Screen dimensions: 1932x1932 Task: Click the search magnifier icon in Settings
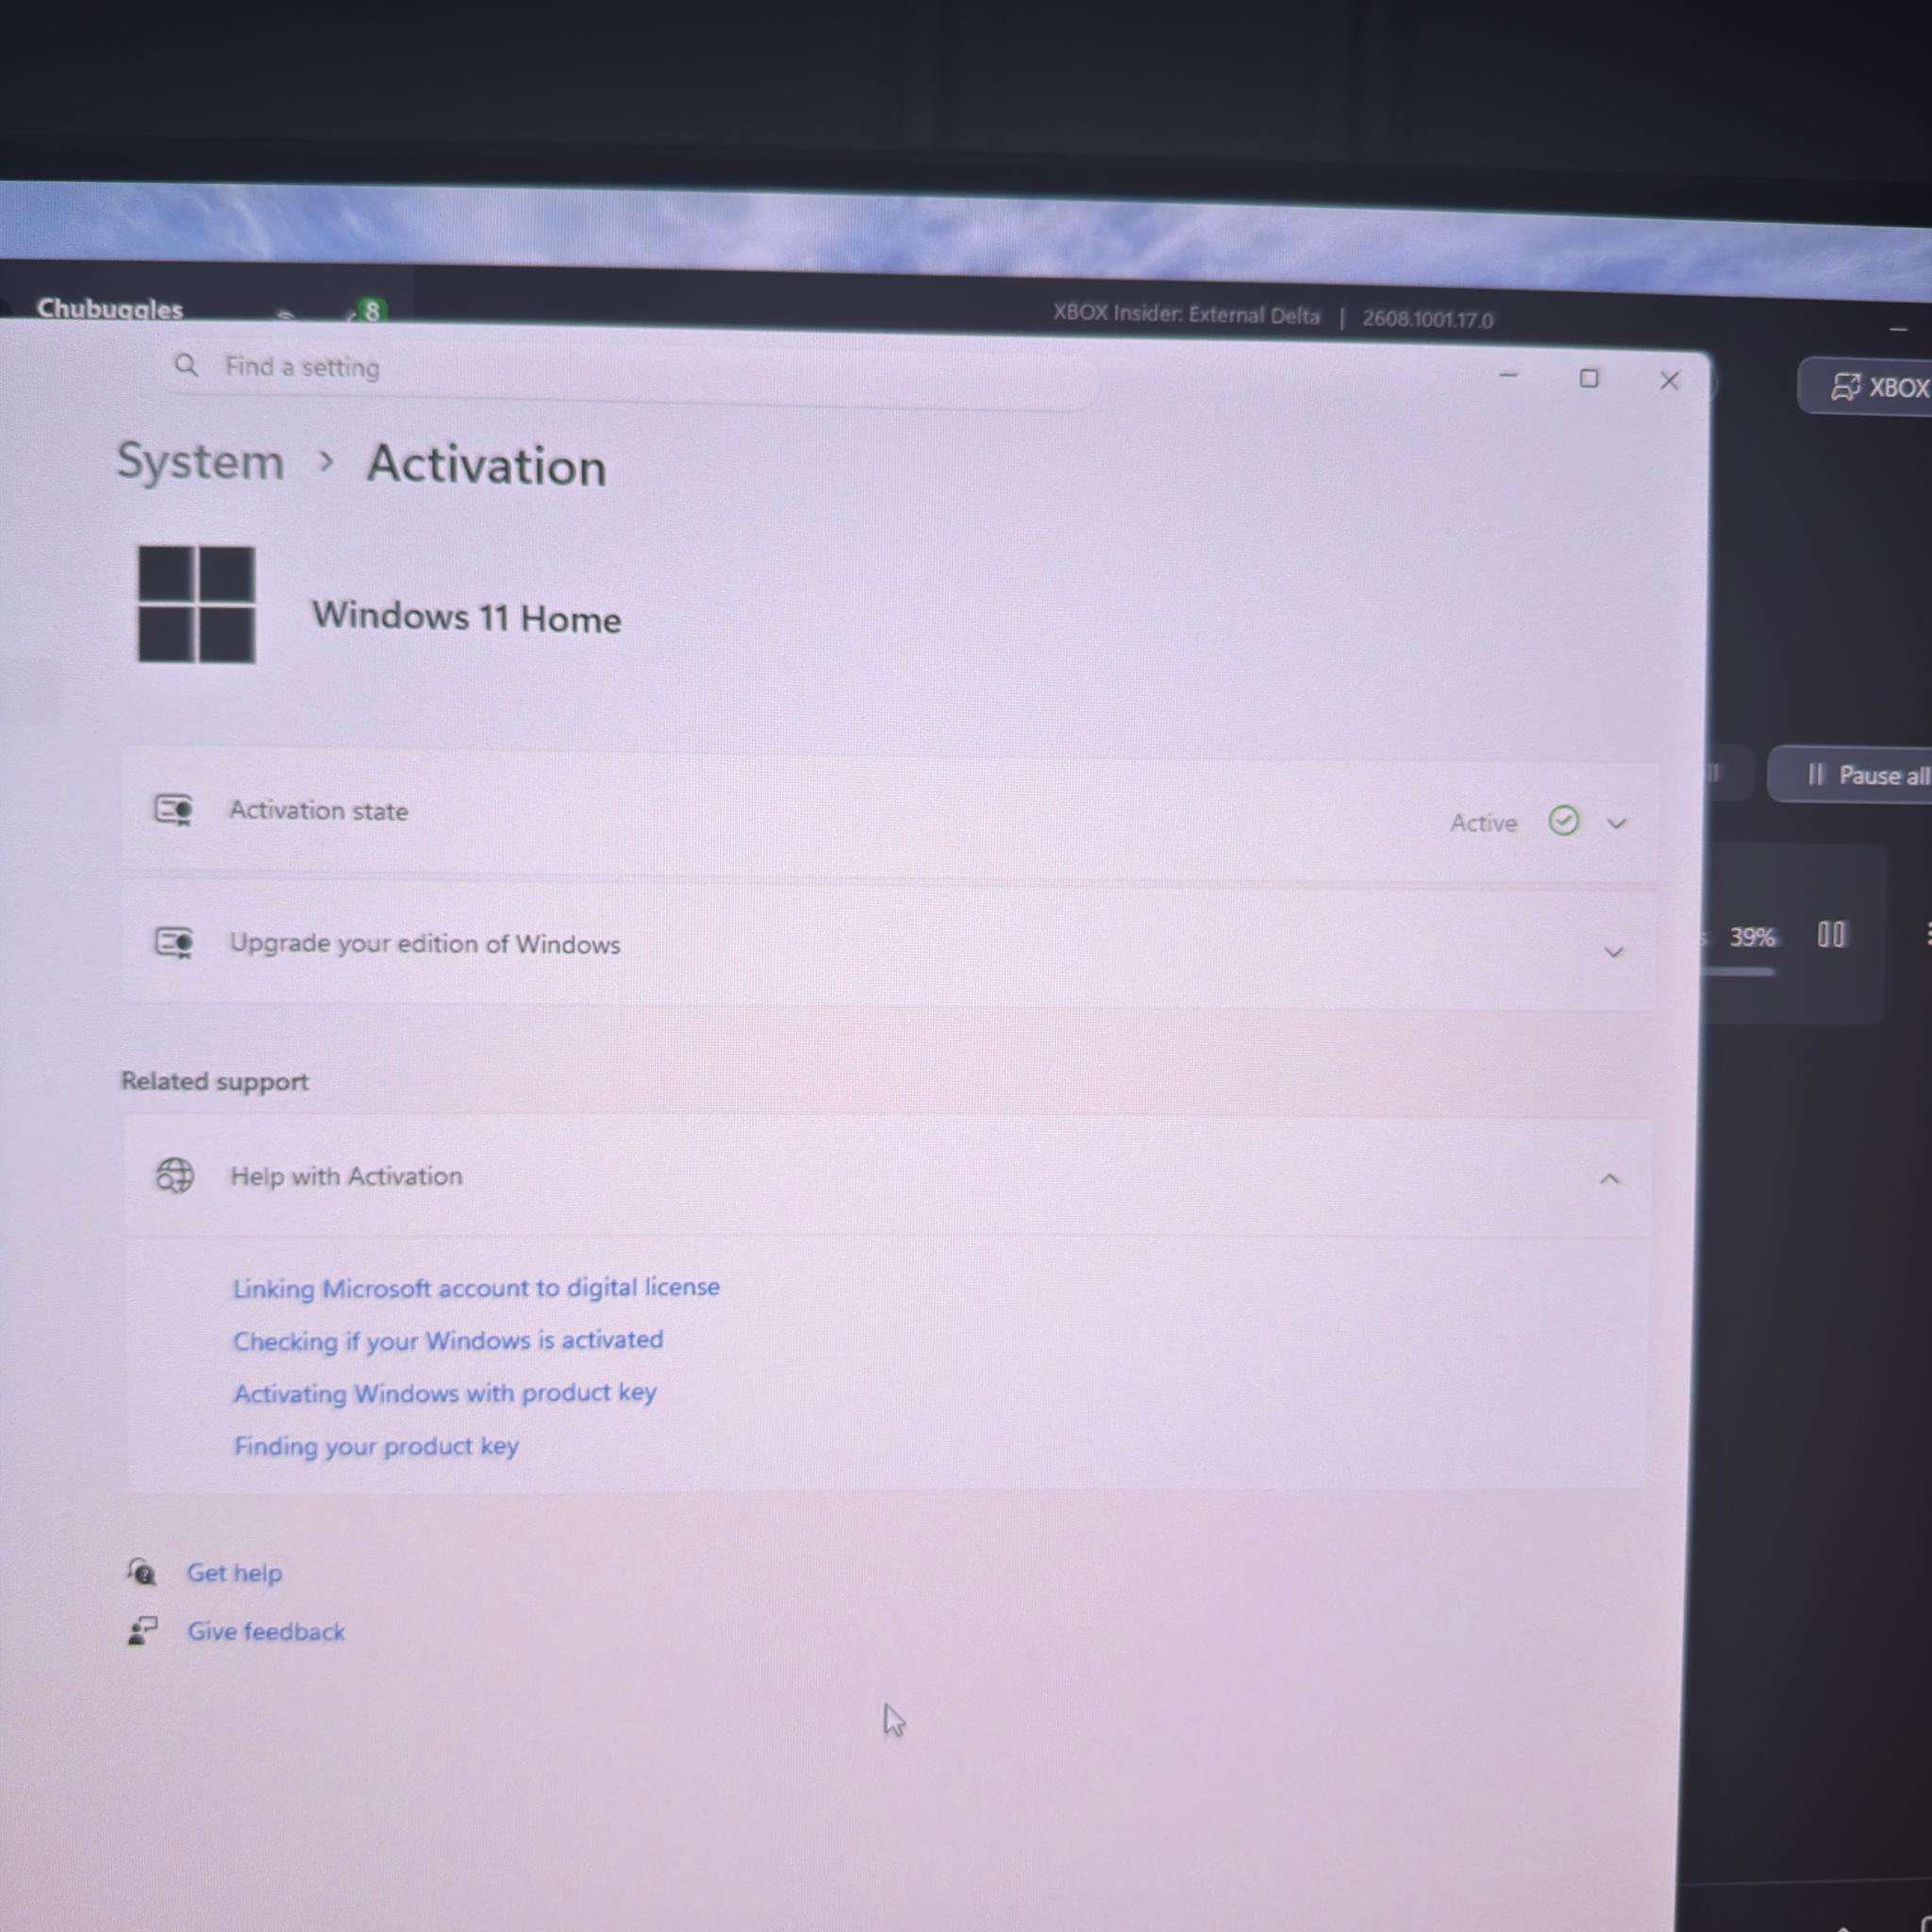pos(186,365)
